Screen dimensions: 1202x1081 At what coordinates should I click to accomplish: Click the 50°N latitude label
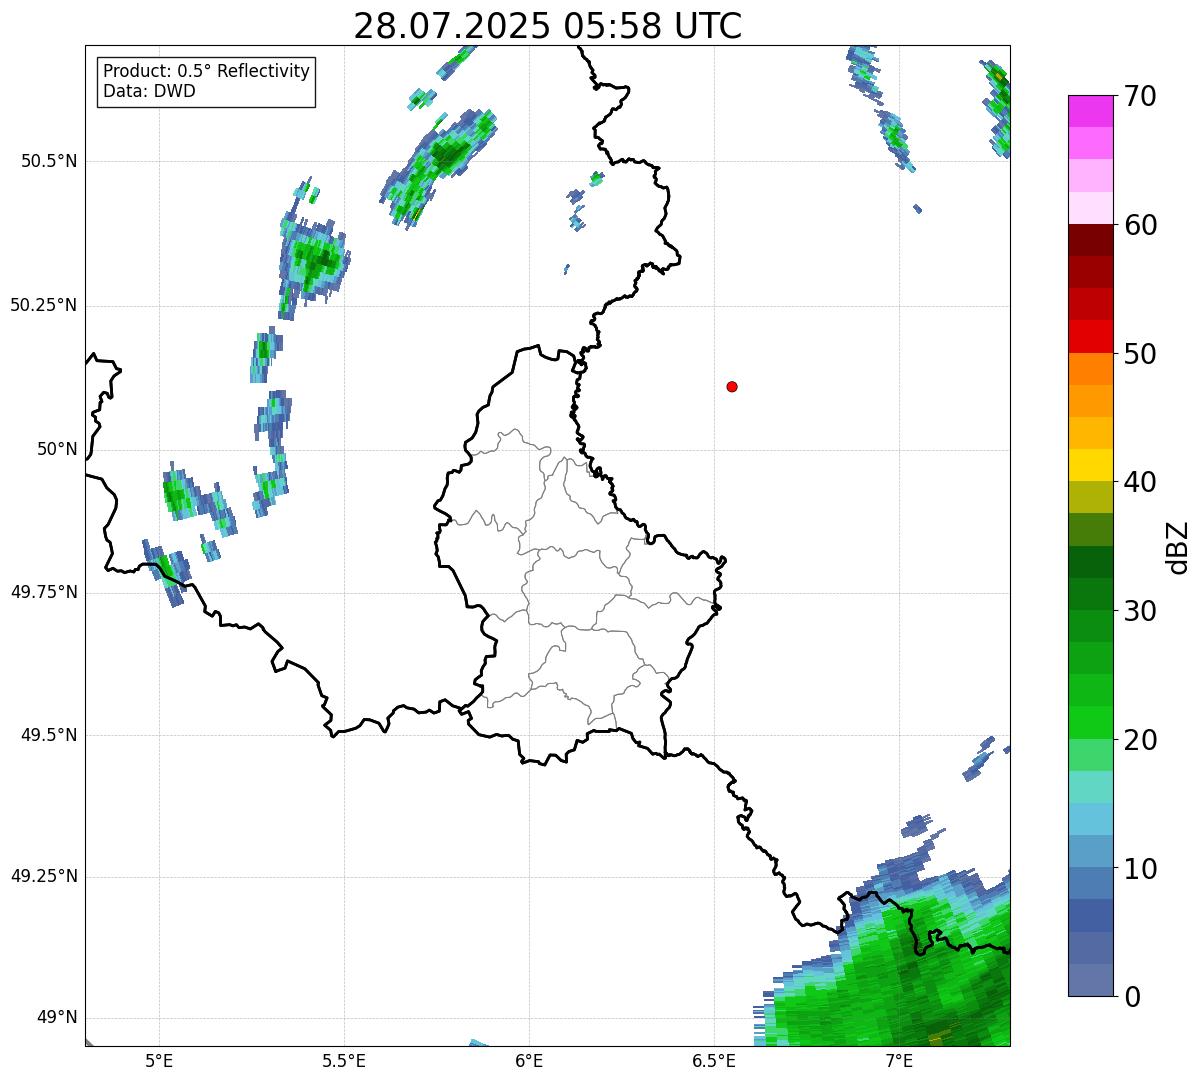point(57,449)
